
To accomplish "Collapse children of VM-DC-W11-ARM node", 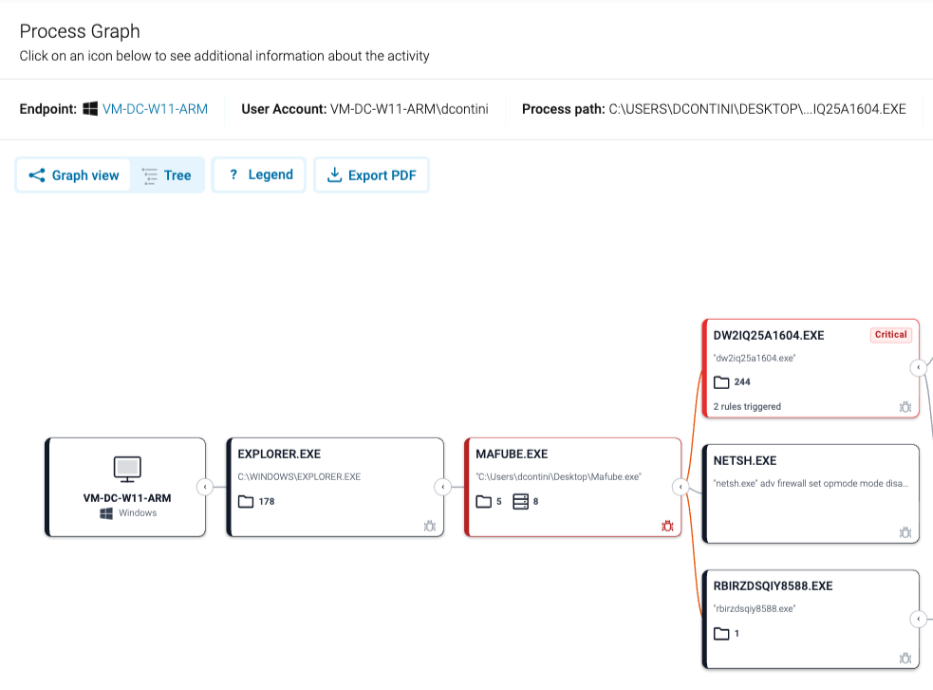I will coord(205,487).
